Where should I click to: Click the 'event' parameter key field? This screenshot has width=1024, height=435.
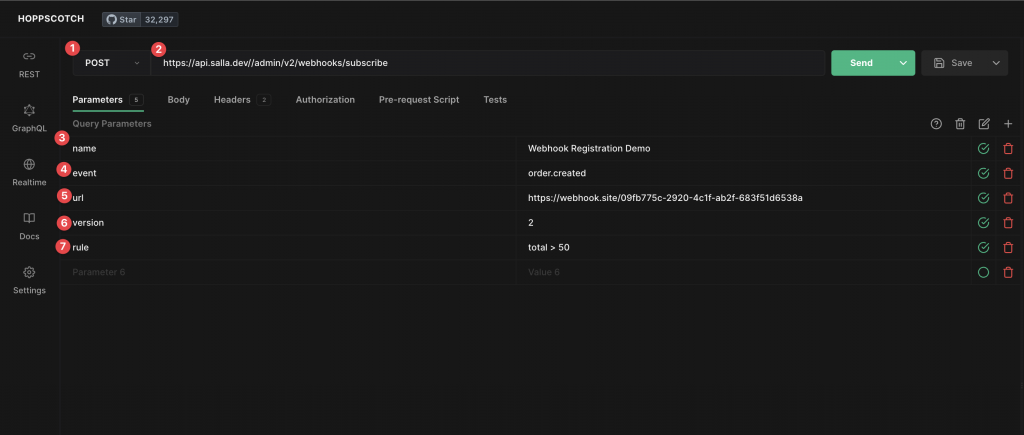pyautogui.click(x=289, y=174)
